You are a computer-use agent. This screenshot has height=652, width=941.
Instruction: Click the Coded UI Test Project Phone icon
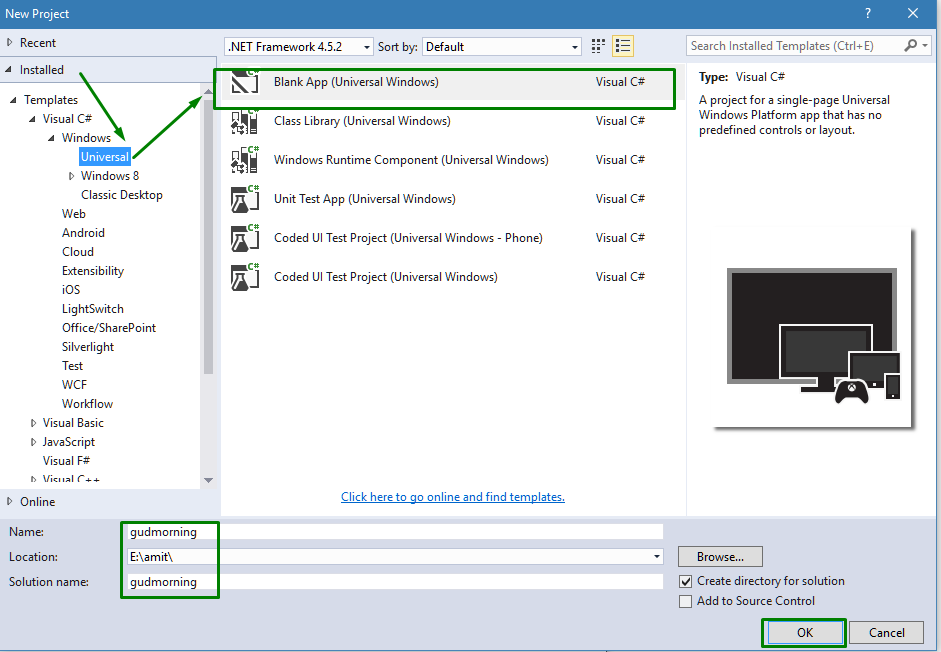pyautogui.click(x=245, y=238)
